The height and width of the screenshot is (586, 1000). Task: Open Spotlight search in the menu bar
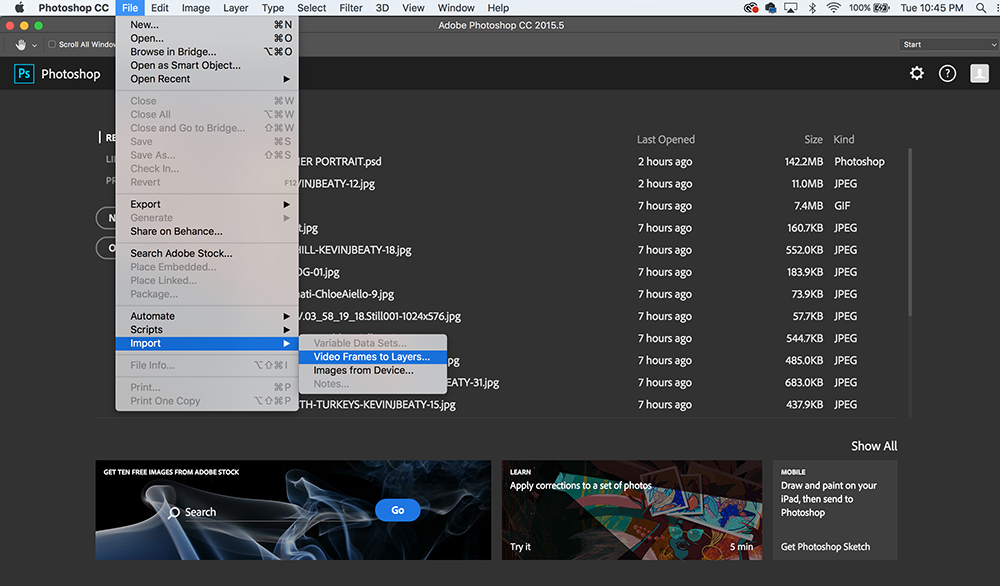[981, 8]
